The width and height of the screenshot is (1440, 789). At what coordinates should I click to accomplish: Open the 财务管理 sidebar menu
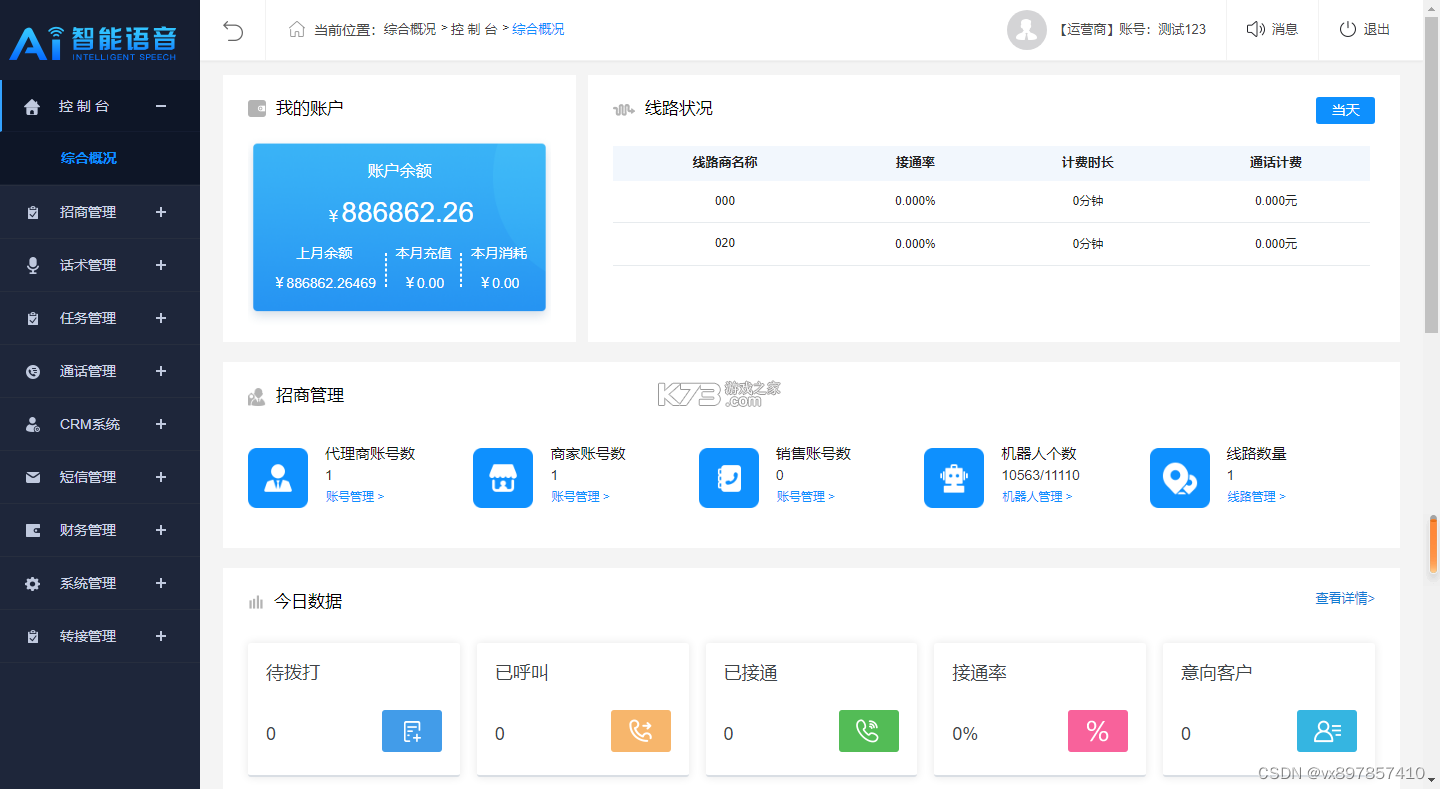click(100, 530)
